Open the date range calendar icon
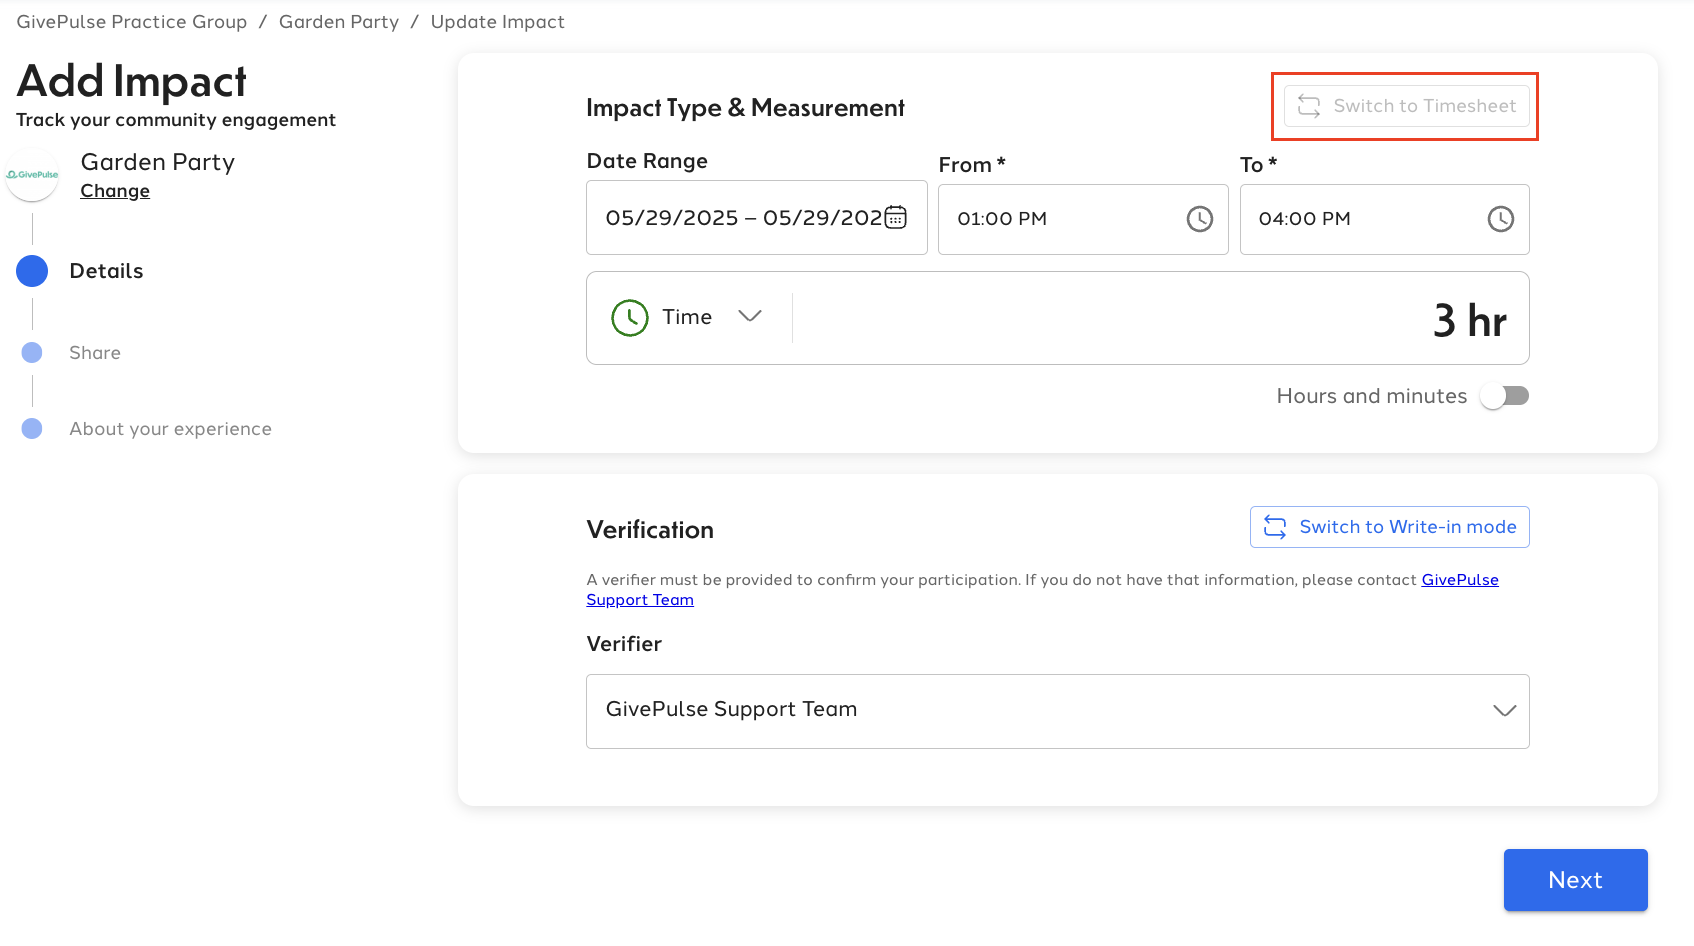 pyautogui.click(x=896, y=217)
